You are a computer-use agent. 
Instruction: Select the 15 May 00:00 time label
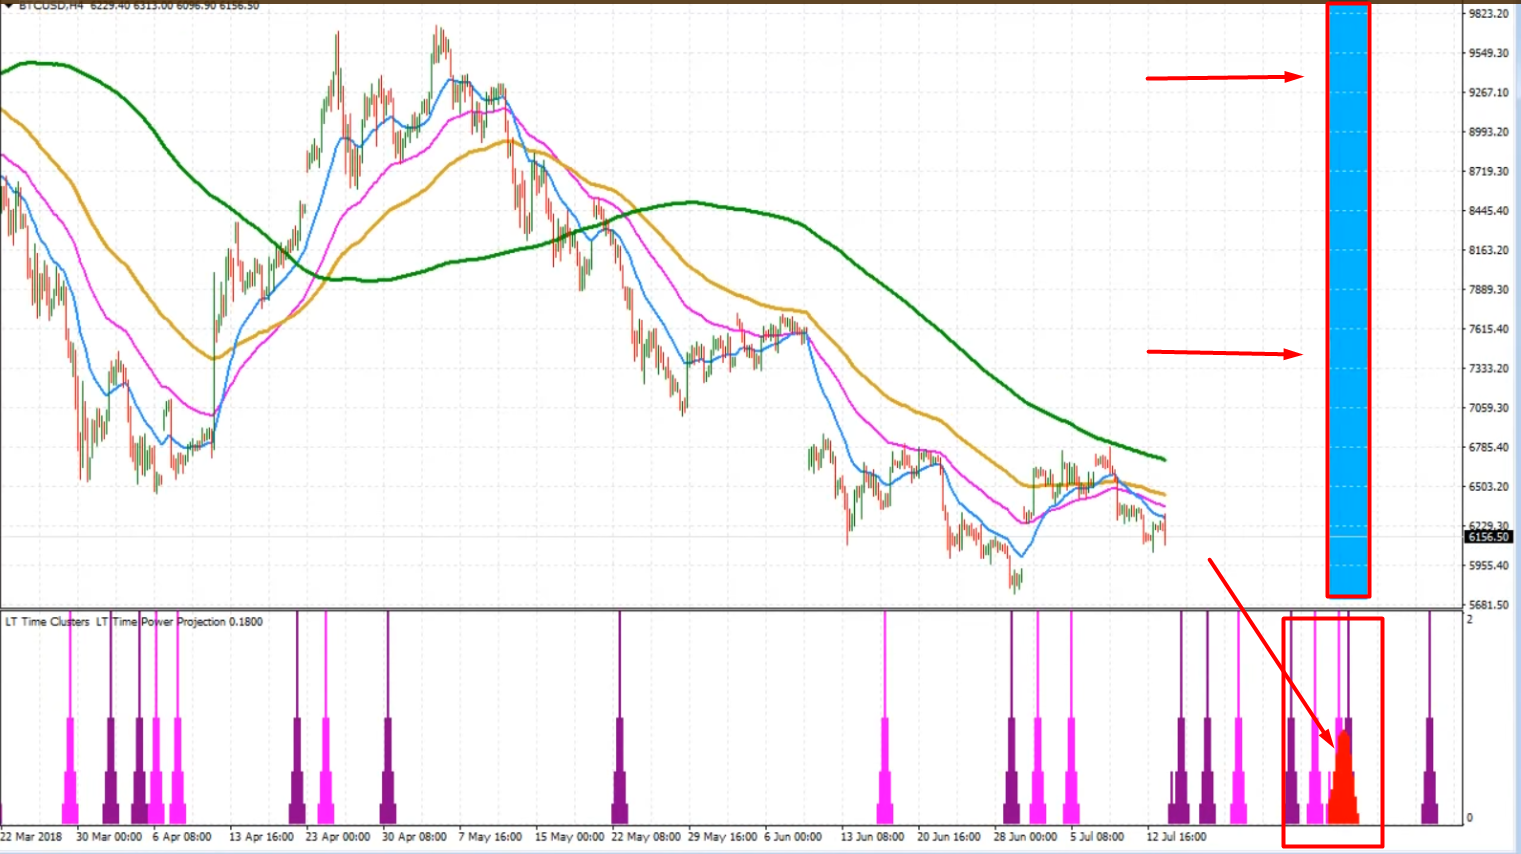(569, 837)
